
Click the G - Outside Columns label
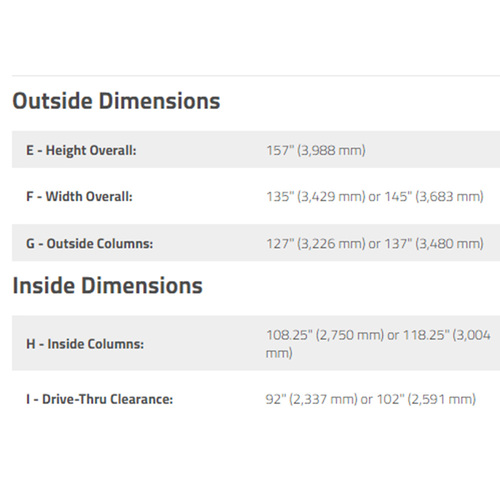click(x=89, y=243)
